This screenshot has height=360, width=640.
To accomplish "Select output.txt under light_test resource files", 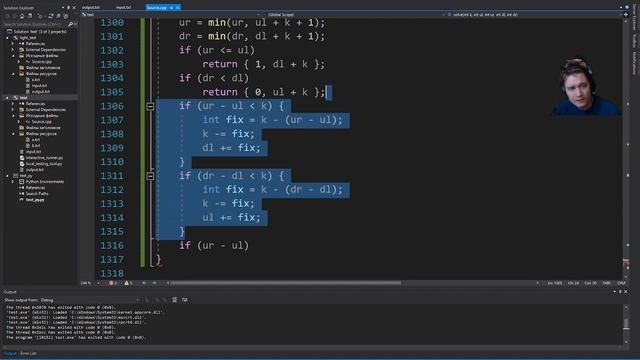I will pos(40,92).
